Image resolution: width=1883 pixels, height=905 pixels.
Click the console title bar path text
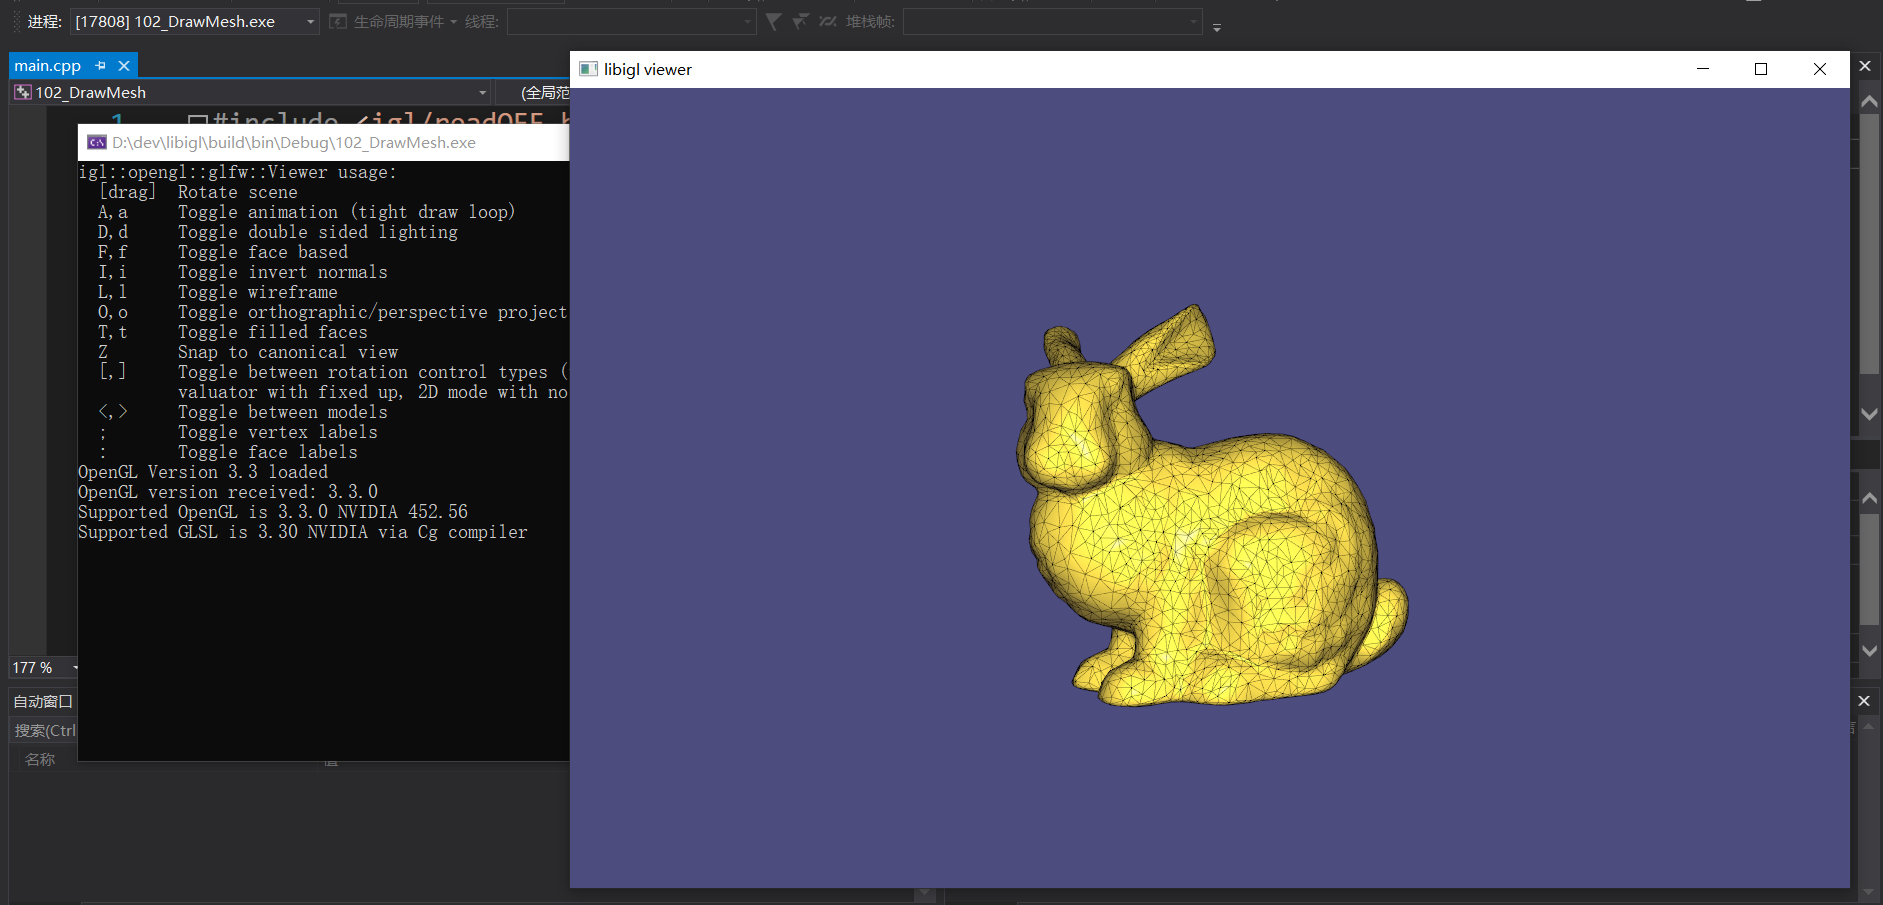[294, 142]
